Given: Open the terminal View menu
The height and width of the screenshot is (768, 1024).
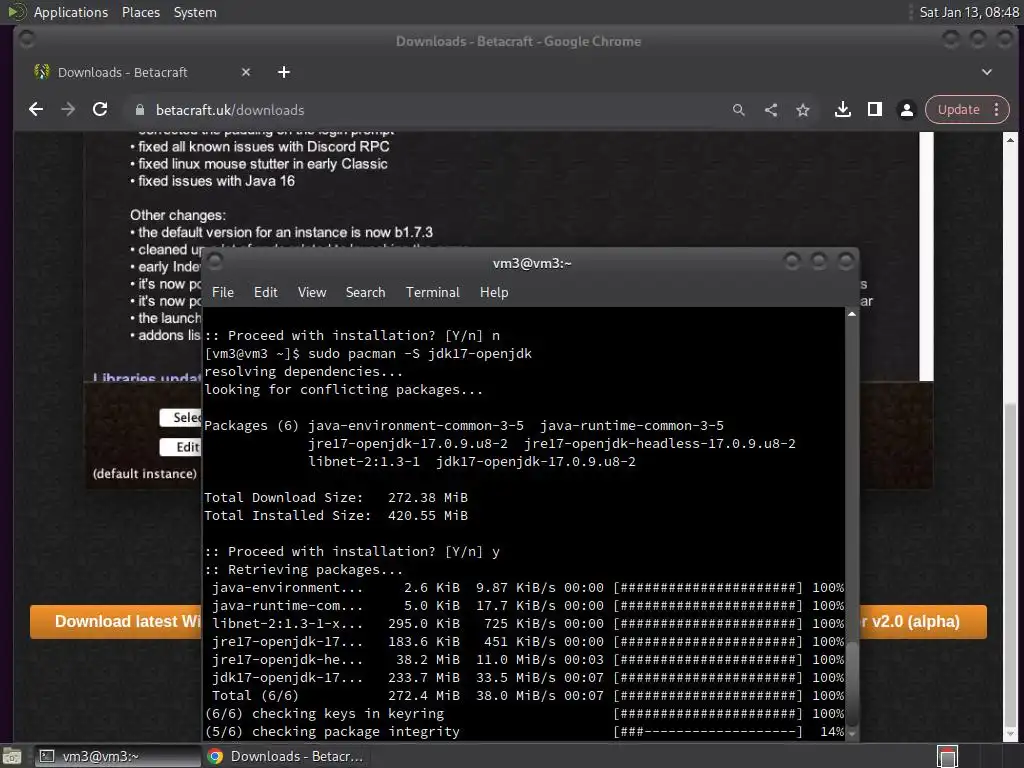Looking at the screenshot, I should [x=312, y=293].
